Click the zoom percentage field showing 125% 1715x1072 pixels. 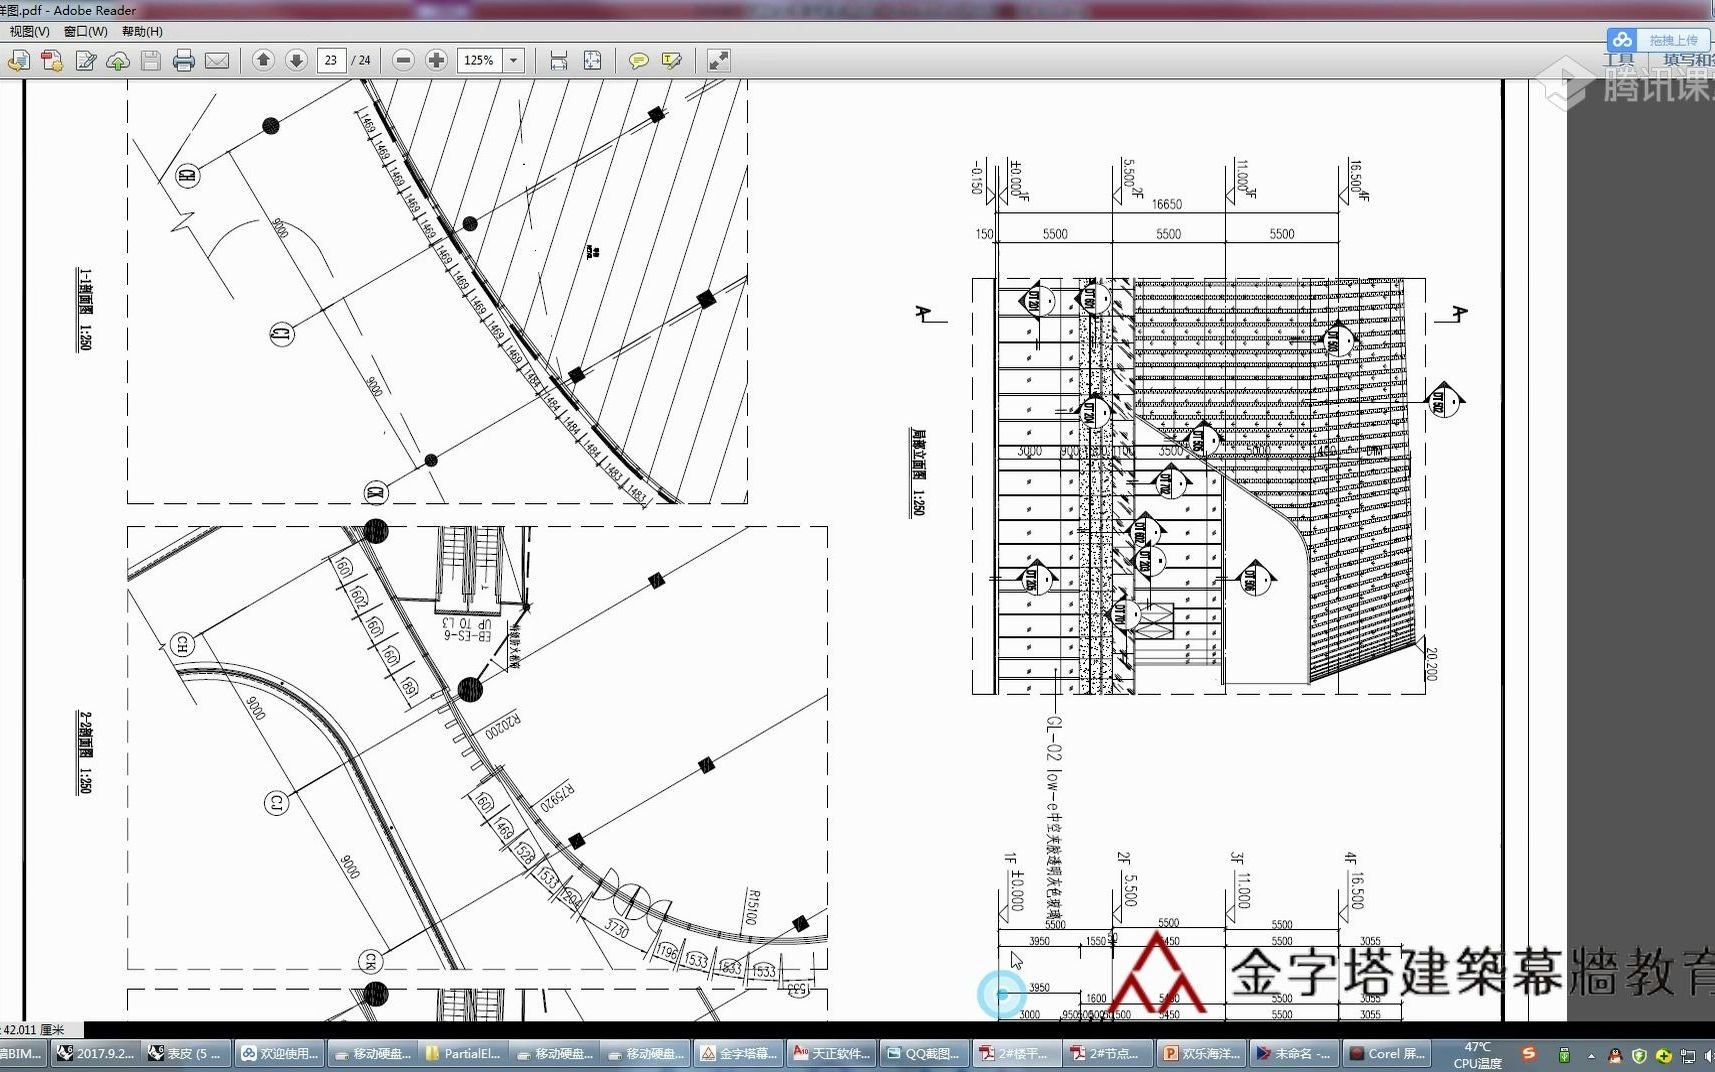[x=481, y=61]
